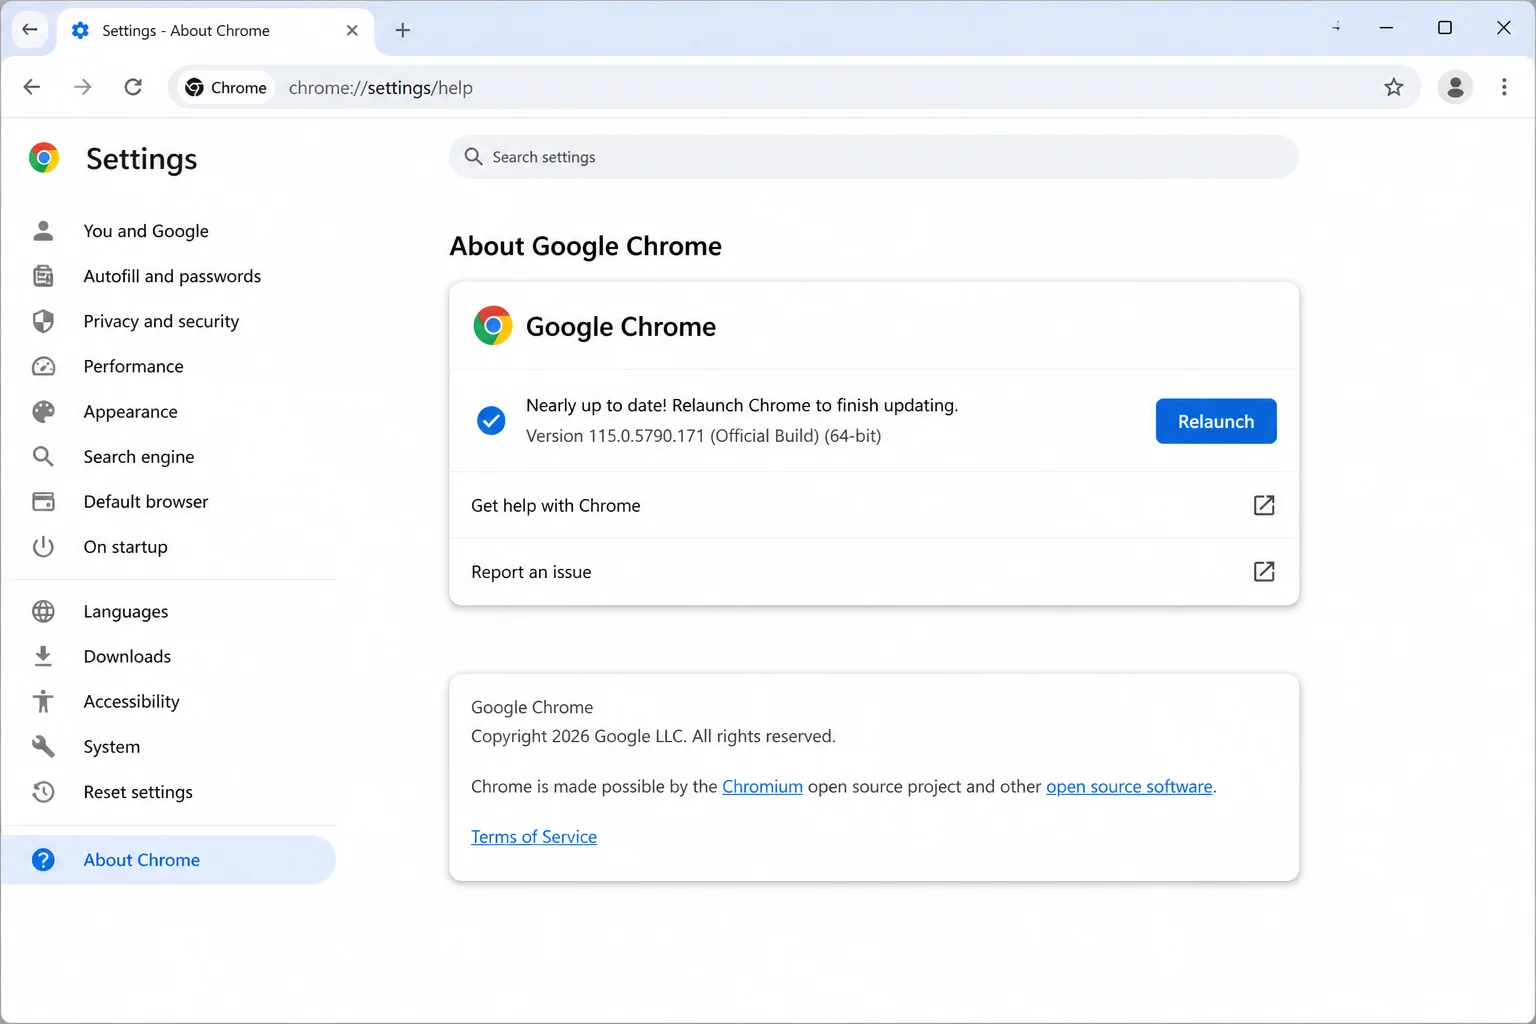
Task: Click the Languages globe icon
Action: tap(43, 611)
